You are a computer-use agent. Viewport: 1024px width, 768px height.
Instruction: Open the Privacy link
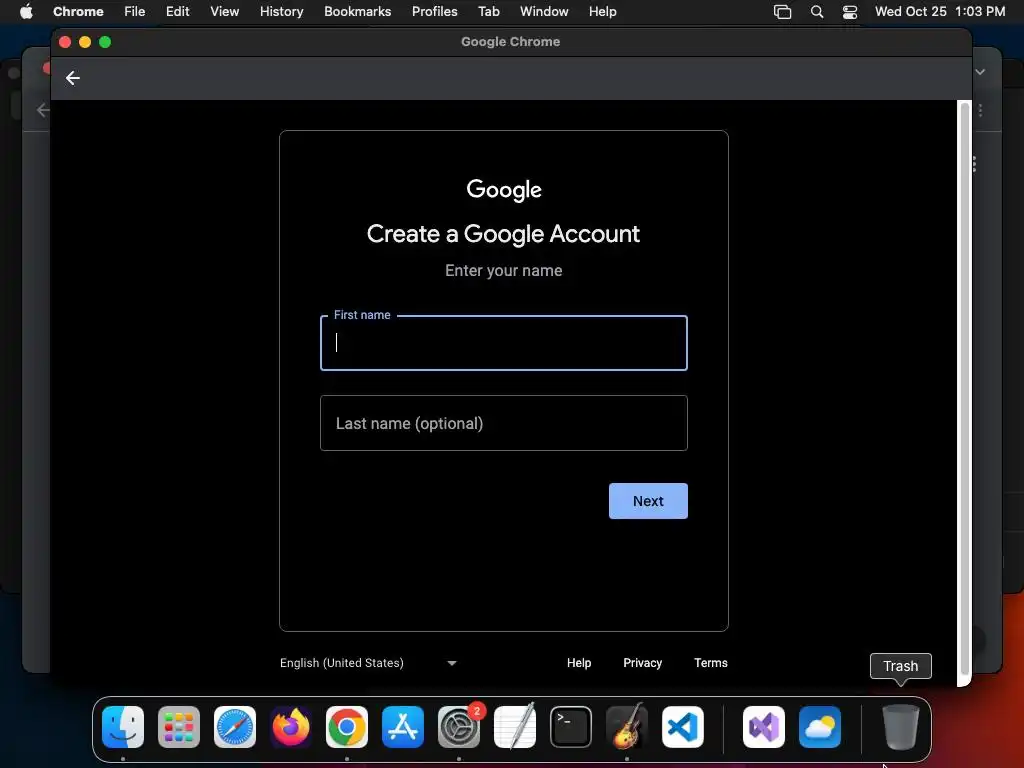coord(643,663)
